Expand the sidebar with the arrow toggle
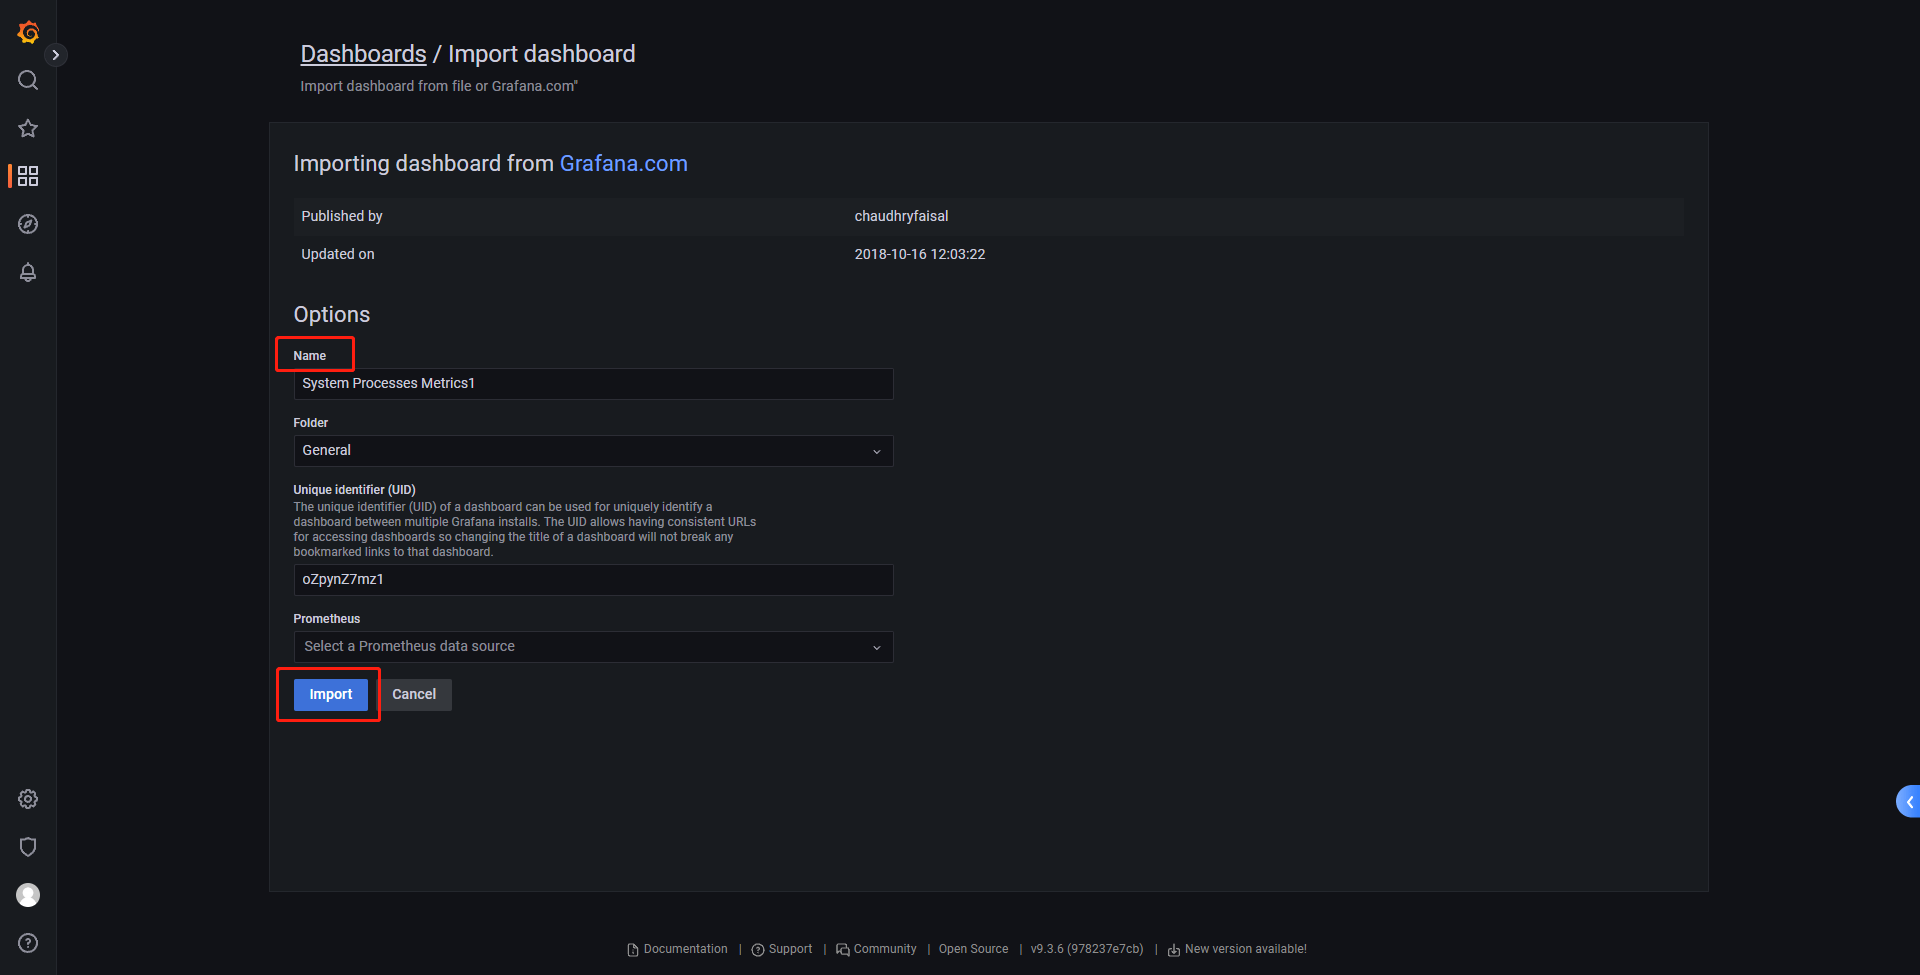The width and height of the screenshot is (1920, 975). pos(56,55)
